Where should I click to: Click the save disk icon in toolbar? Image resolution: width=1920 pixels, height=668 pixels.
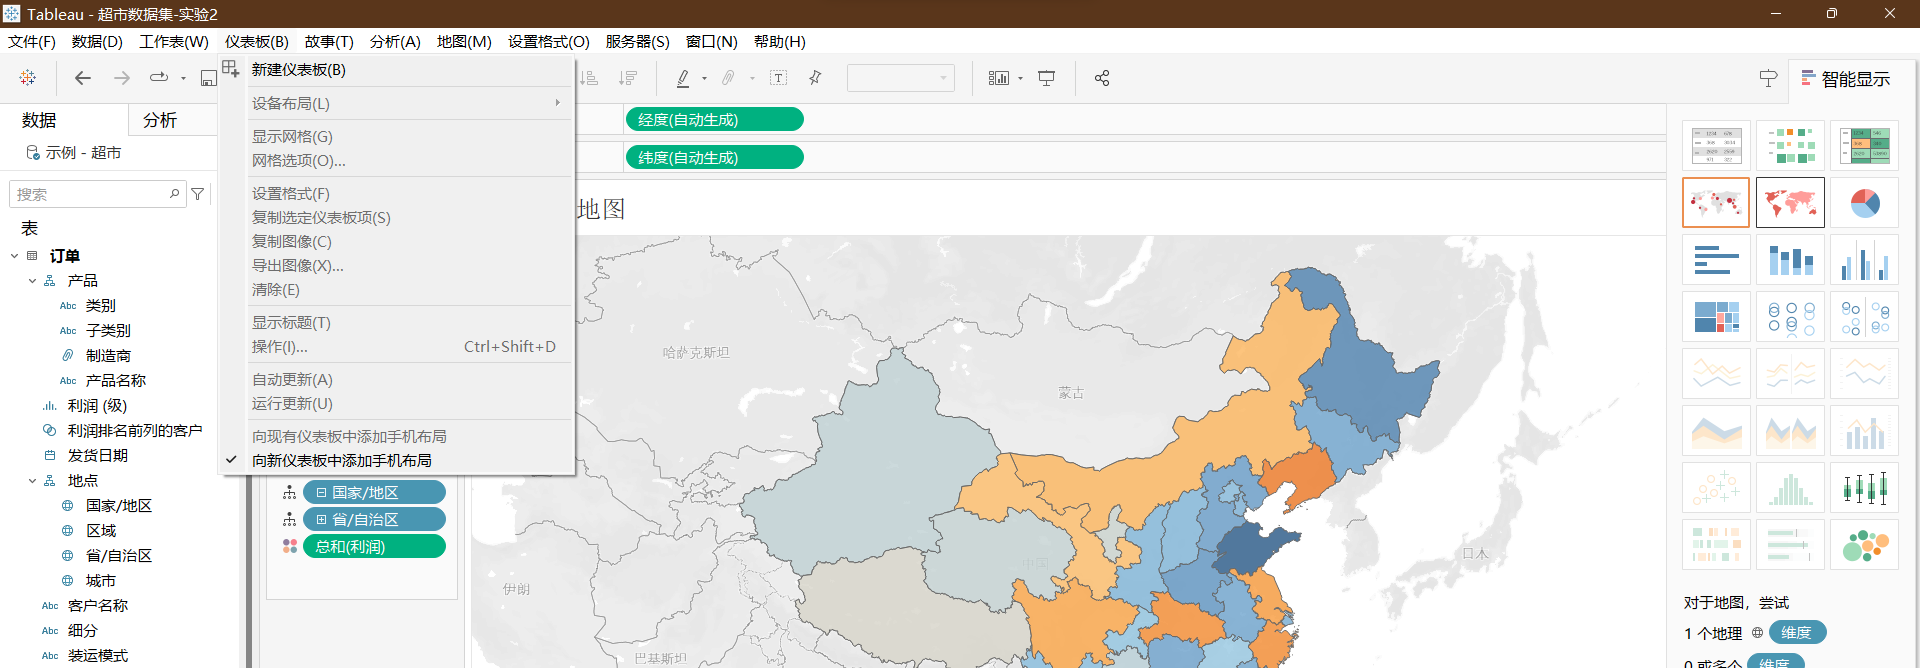point(208,78)
